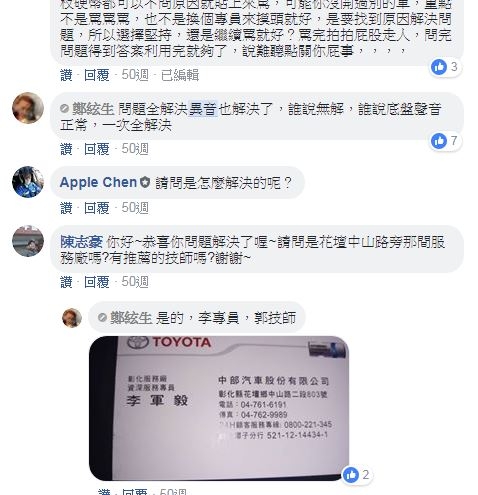
Task: Open the like reactions showing 3
Action: tap(445, 67)
